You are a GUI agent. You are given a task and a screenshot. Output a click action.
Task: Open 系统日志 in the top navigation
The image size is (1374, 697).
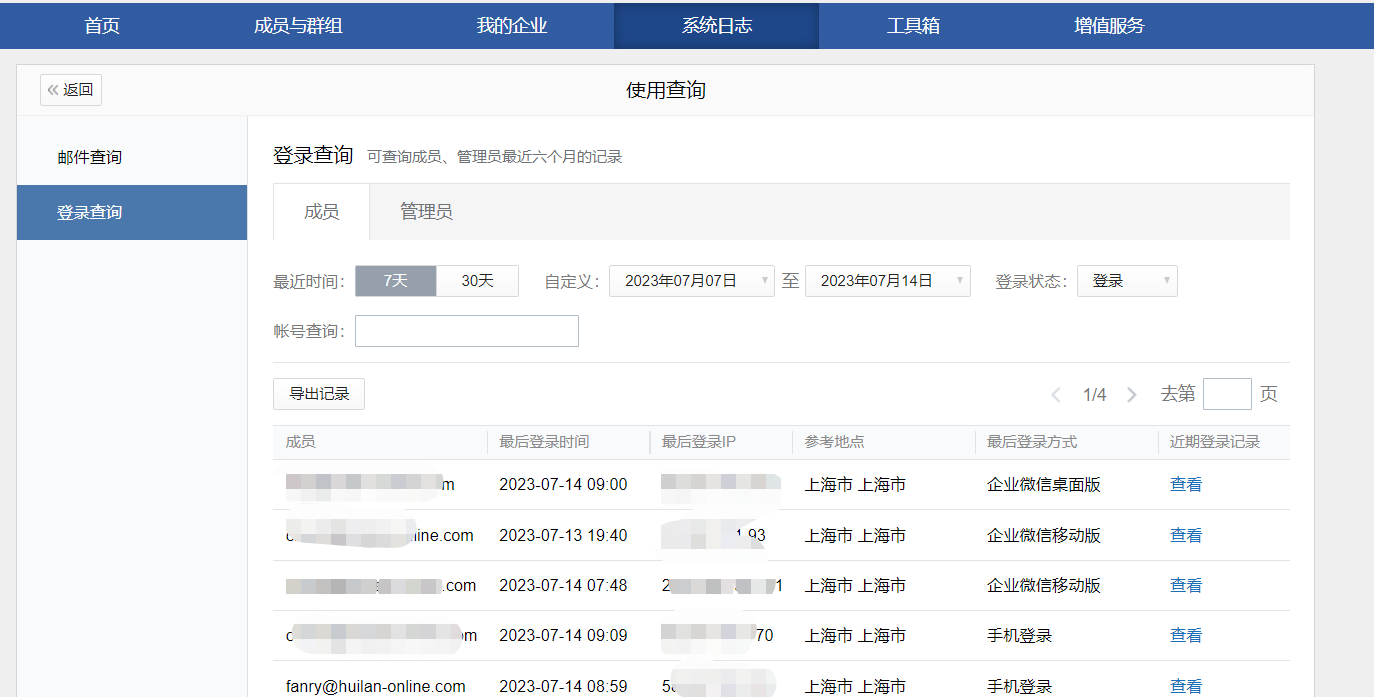716,26
